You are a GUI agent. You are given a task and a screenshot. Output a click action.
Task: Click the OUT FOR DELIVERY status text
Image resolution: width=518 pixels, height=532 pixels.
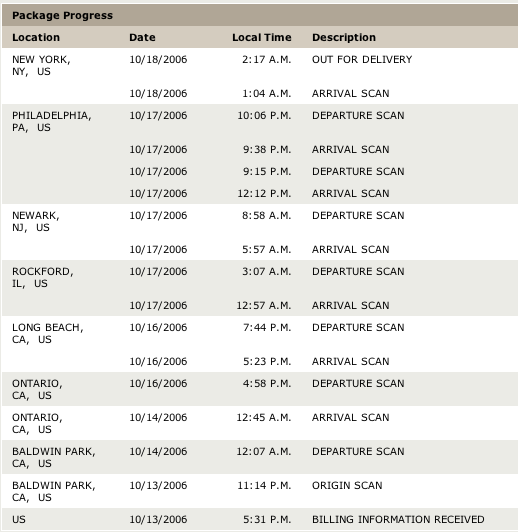click(362, 59)
